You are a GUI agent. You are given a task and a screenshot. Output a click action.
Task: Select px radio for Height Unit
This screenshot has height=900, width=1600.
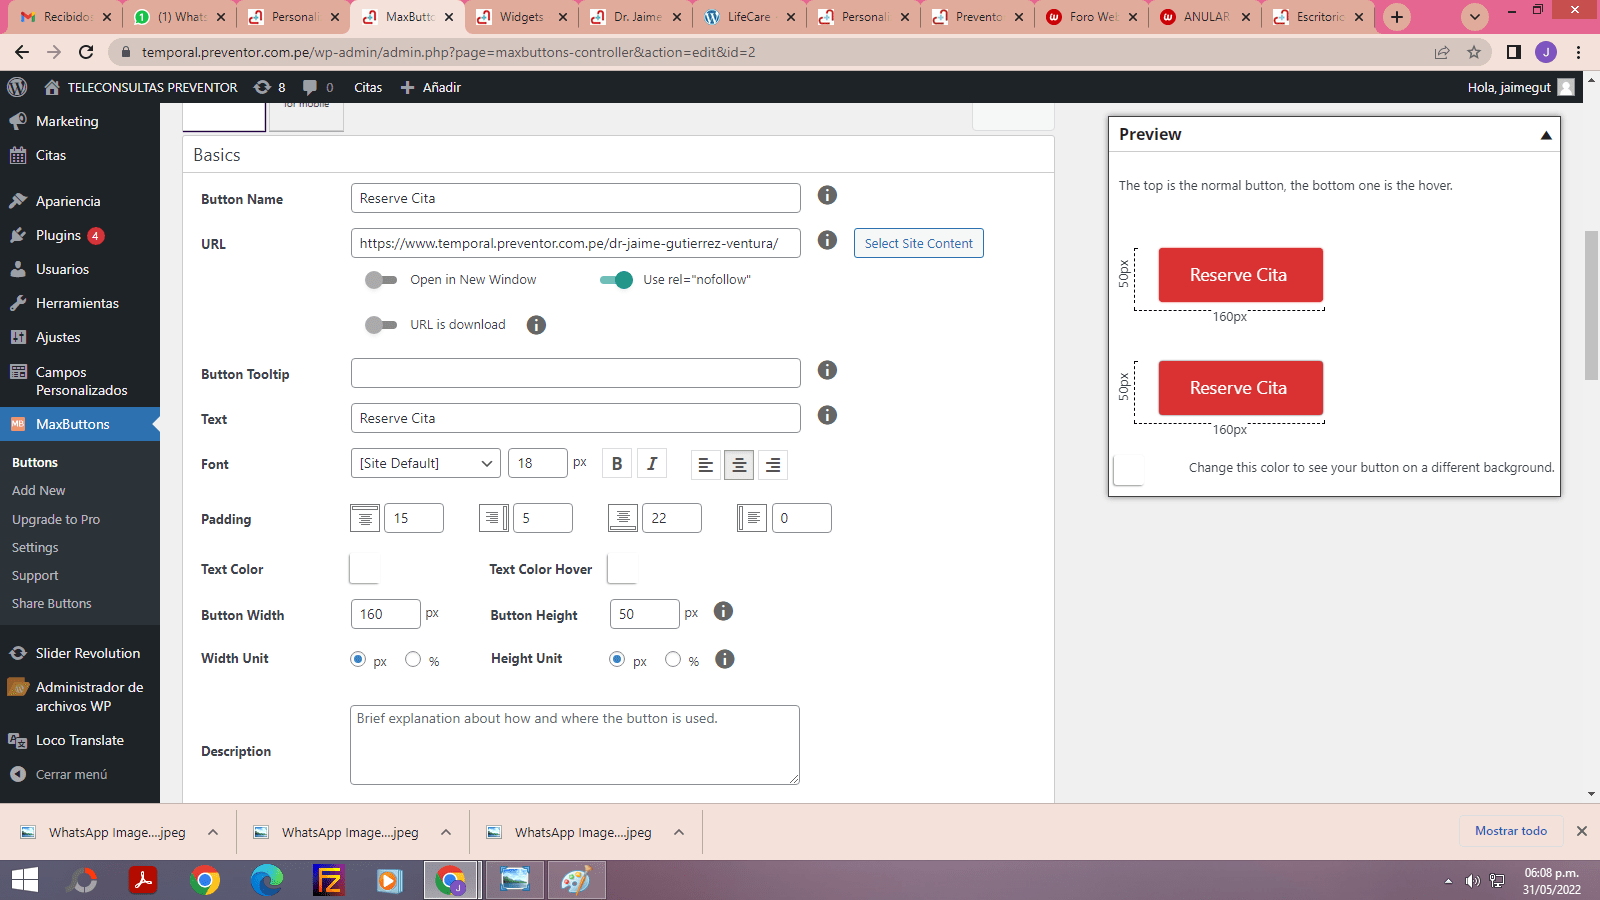pos(617,659)
